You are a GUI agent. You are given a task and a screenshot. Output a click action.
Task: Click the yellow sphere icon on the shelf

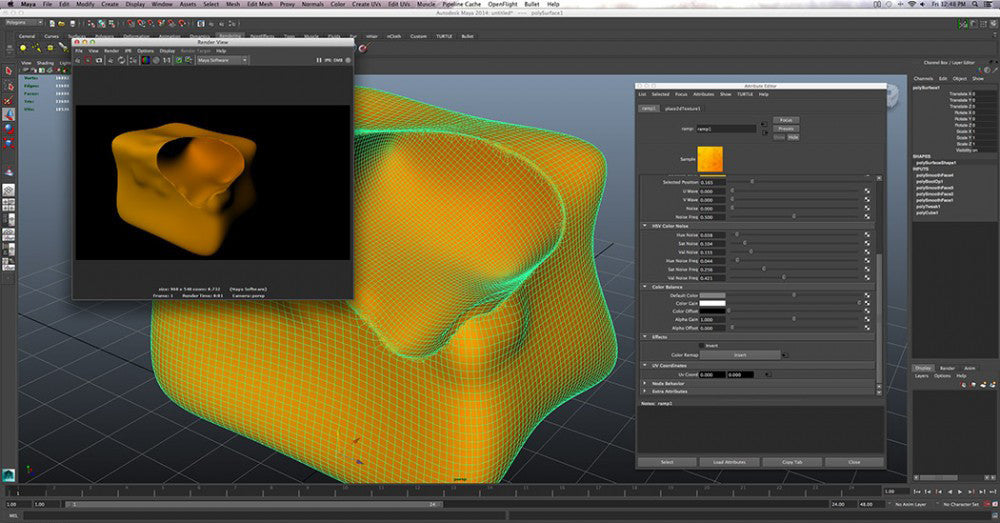22,47
